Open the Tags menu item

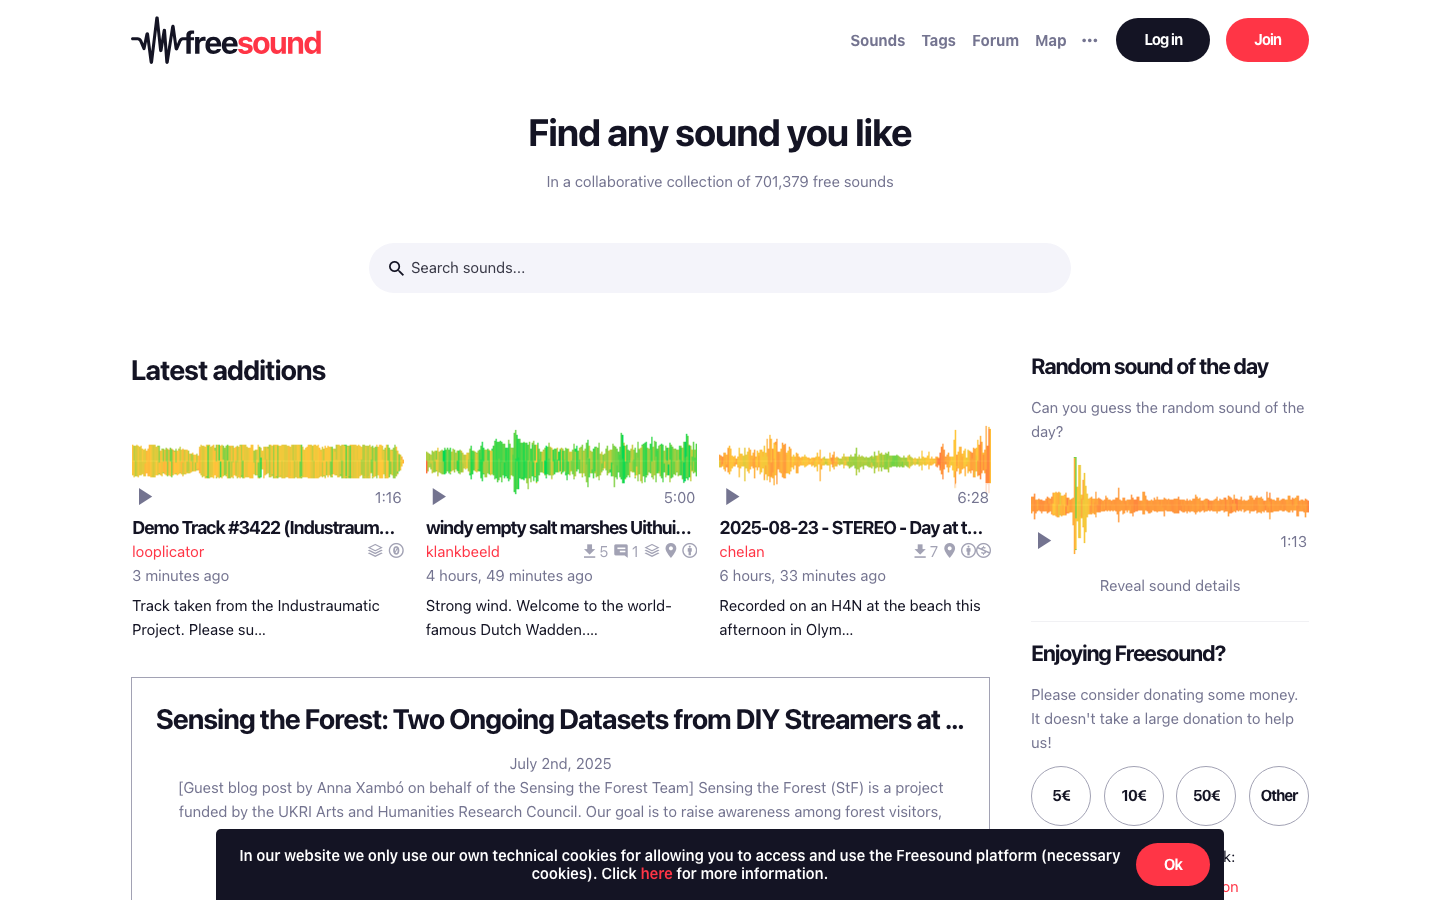(938, 41)
